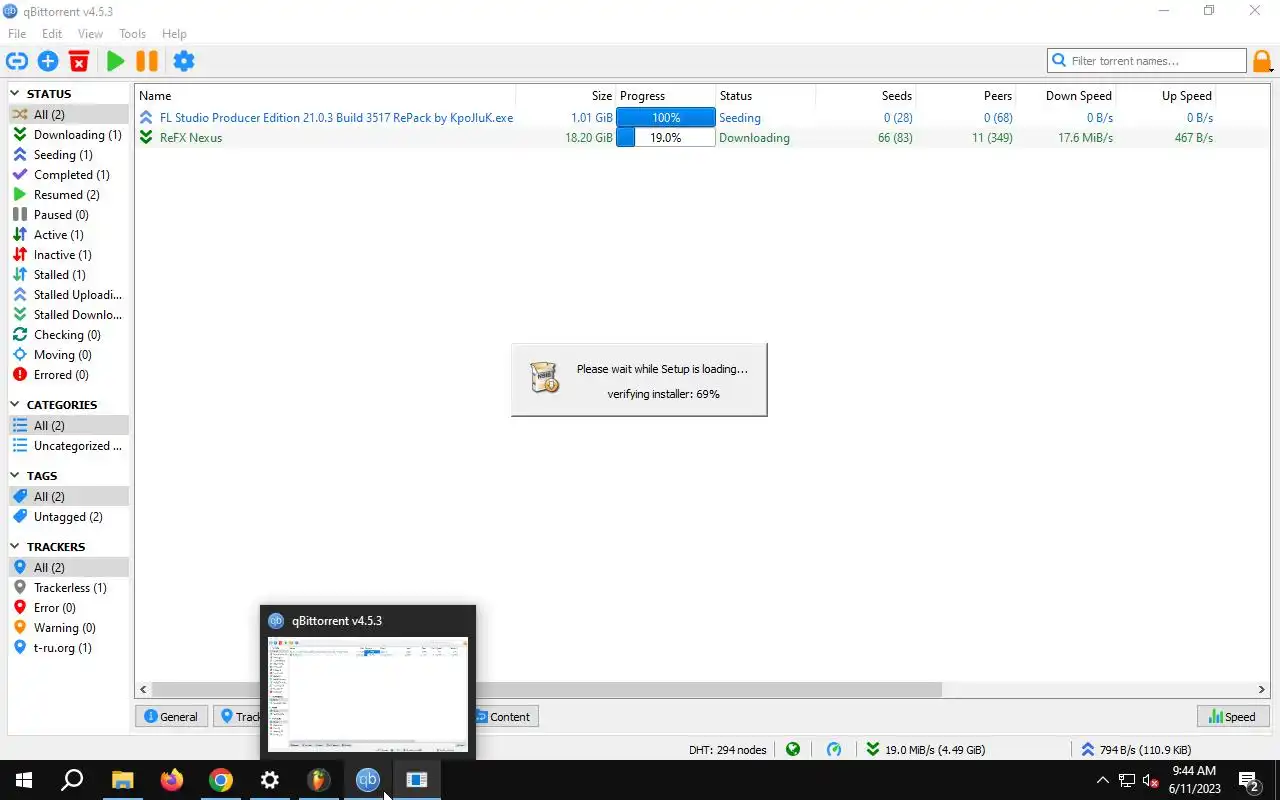Open Options via the gear icon
This screenshot has height=800, width=1280.
[x=184, y=61]
